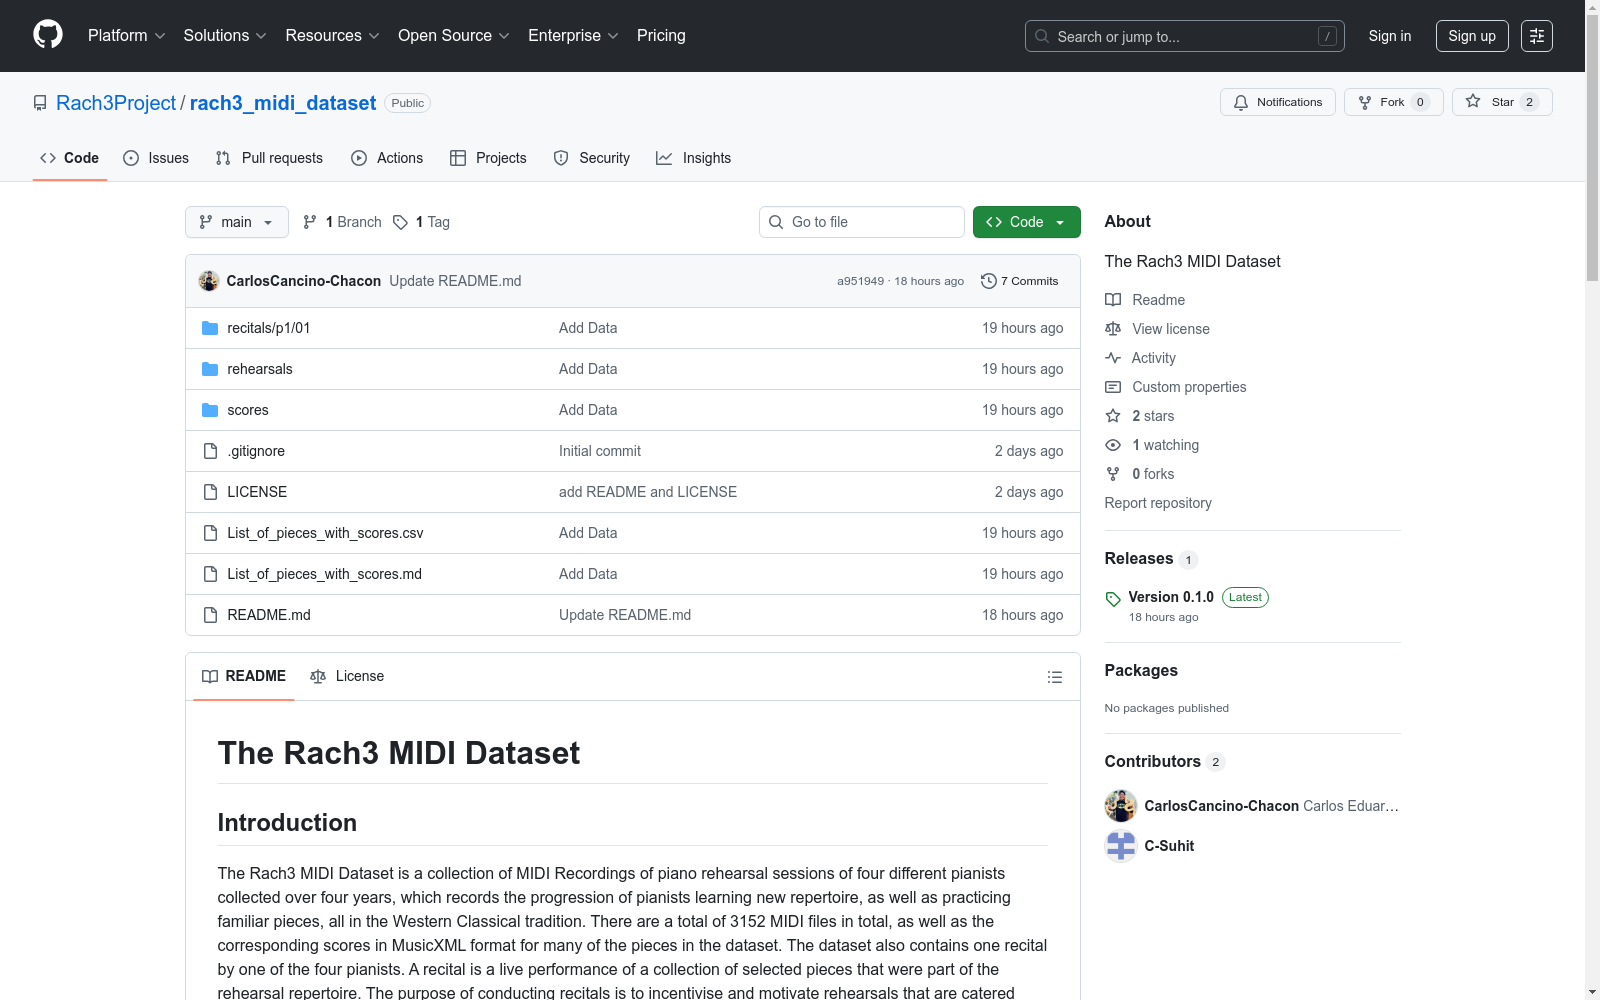1600x1000 pixels.
Task: Click the book icon next to Readme link
Action: (1113, 300)
